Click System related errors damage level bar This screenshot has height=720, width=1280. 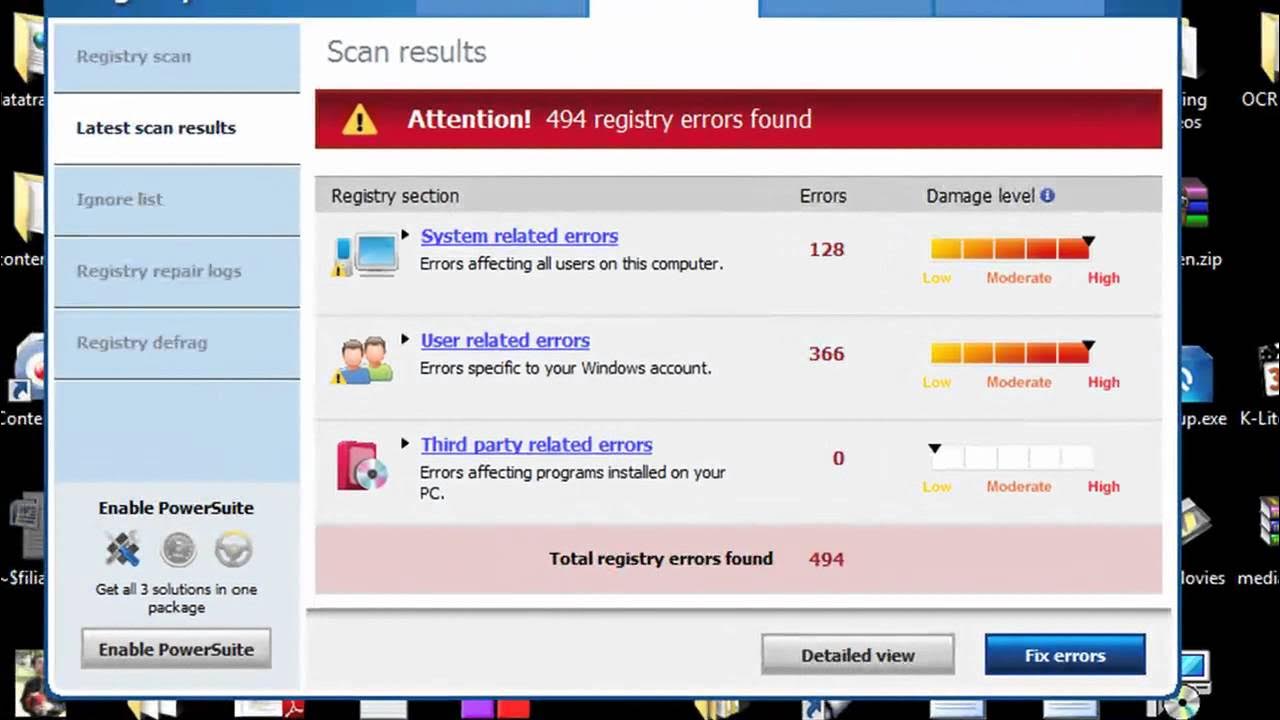tap(1010, 249)
